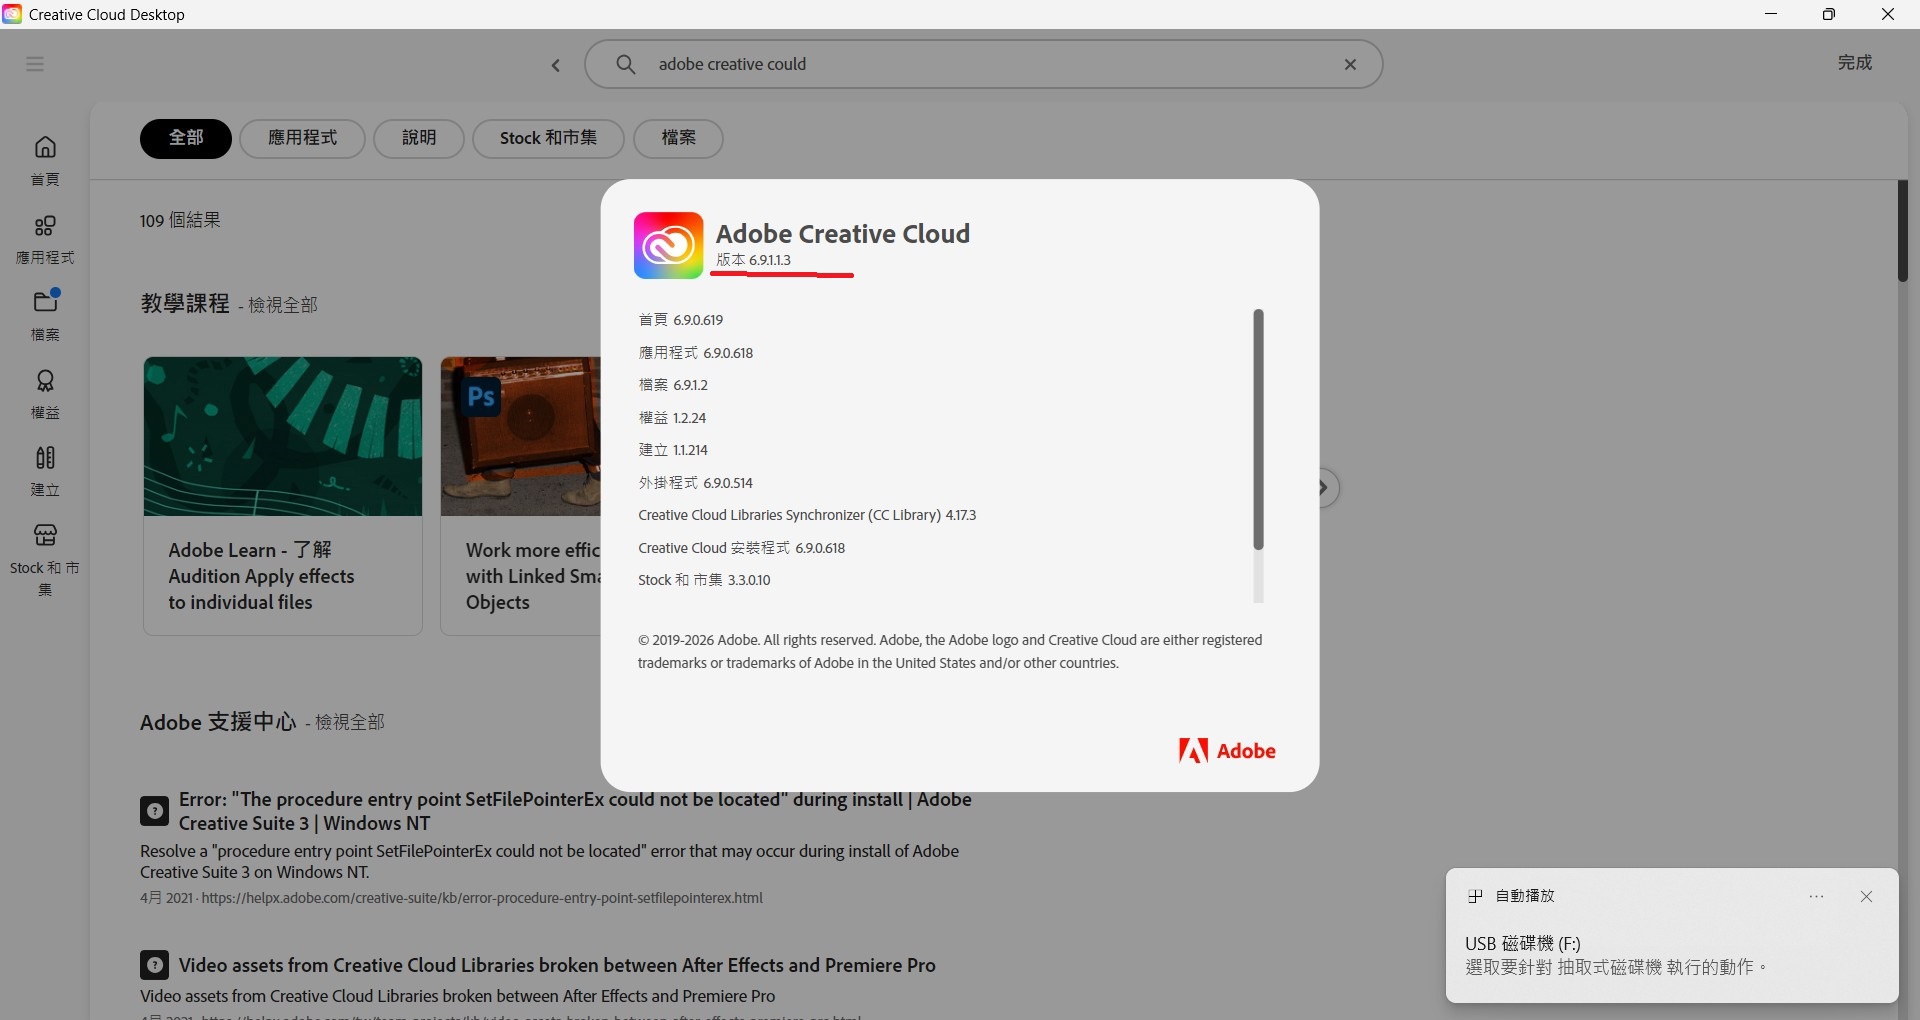Click the 外掛程式 6.9.0.514 row

coord(696,483)
